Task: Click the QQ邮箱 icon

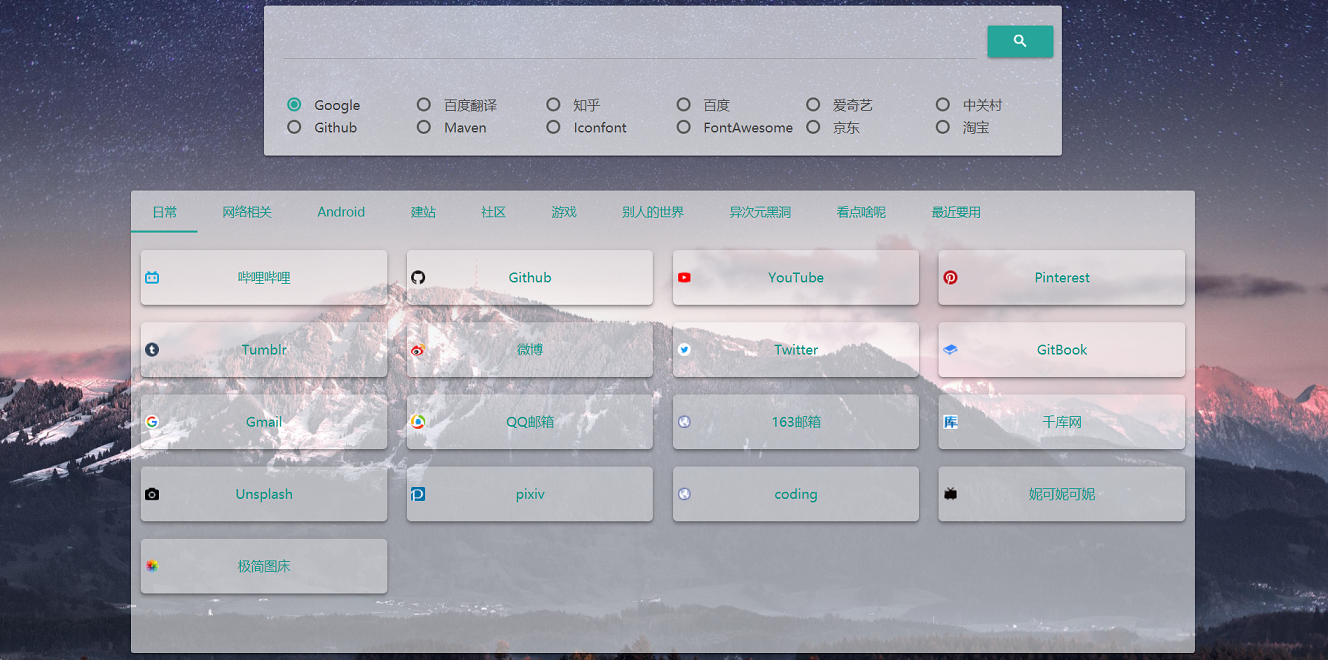Action: click(x=418, y=421)
